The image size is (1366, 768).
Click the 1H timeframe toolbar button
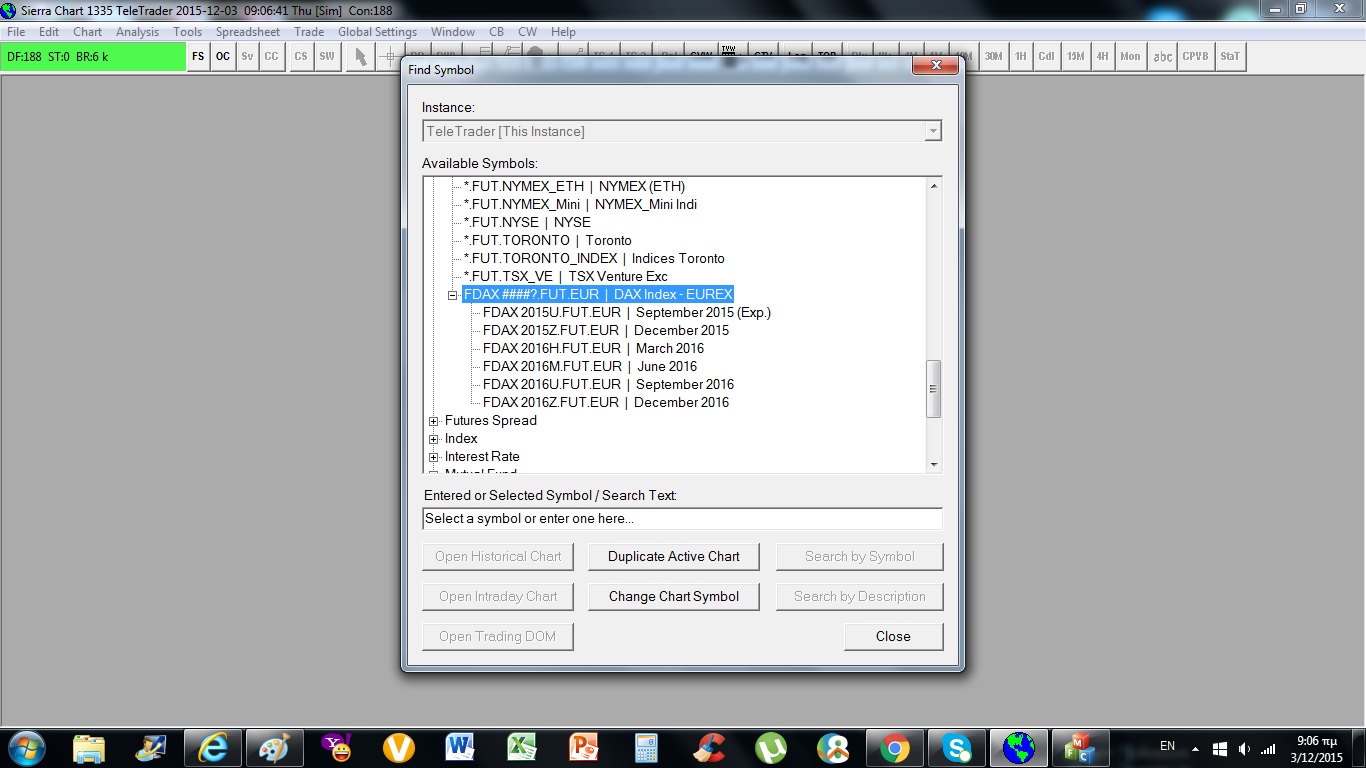pyautogui.click(x=1020, y=57)
